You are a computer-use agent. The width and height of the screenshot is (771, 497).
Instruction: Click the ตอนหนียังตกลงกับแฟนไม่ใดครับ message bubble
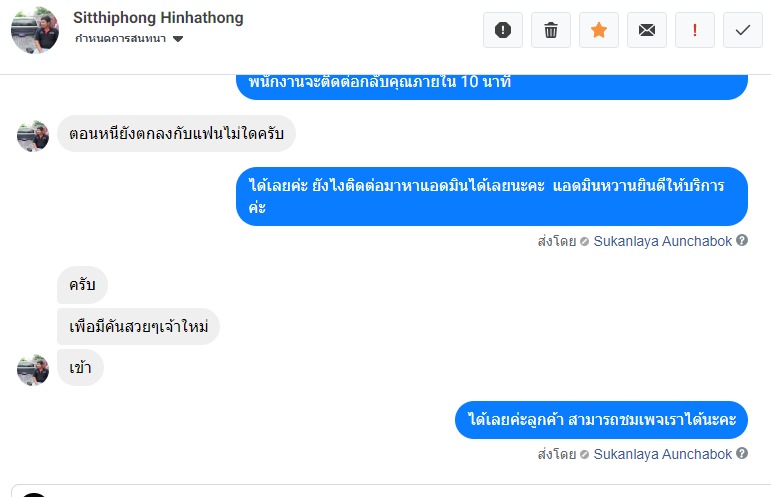[x=176, y=133]
